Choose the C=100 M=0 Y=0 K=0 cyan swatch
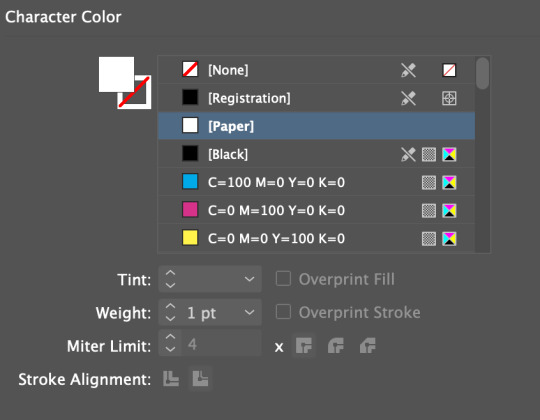The height and width of the screenshot is (420, 540). (316, 182)
